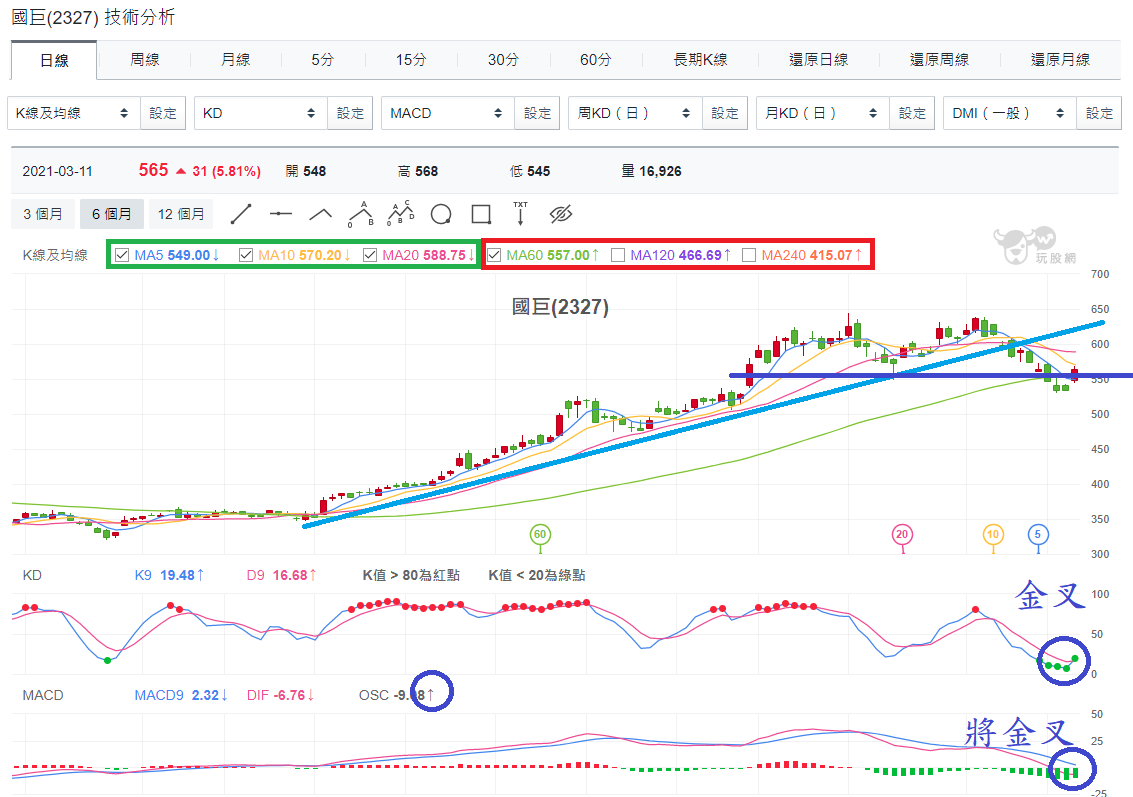The height and width of the screenshot is (797, 1133).
Task: Select the TXT text annotation tool
Action: point(520,214)
